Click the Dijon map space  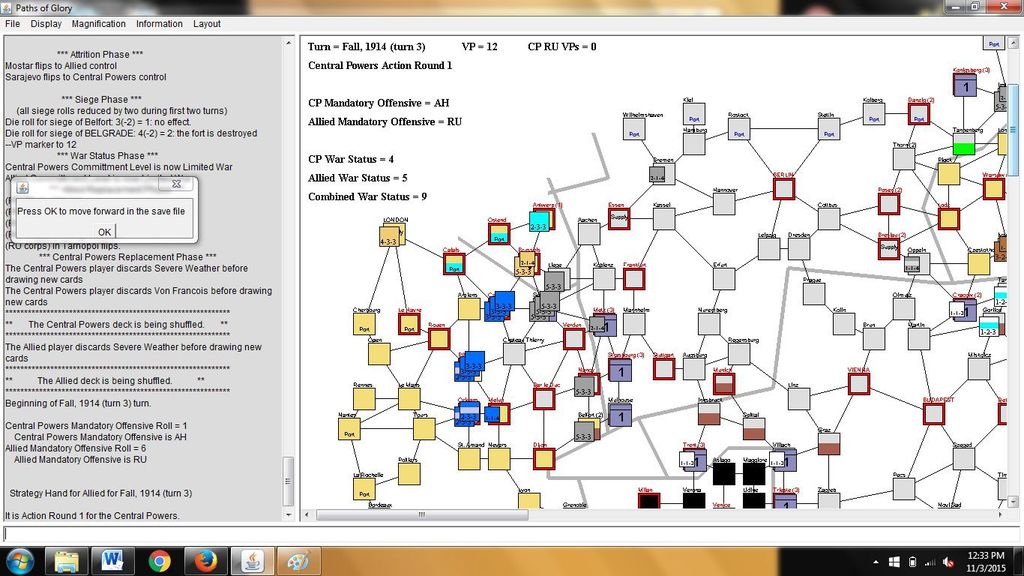pos(543,459)
